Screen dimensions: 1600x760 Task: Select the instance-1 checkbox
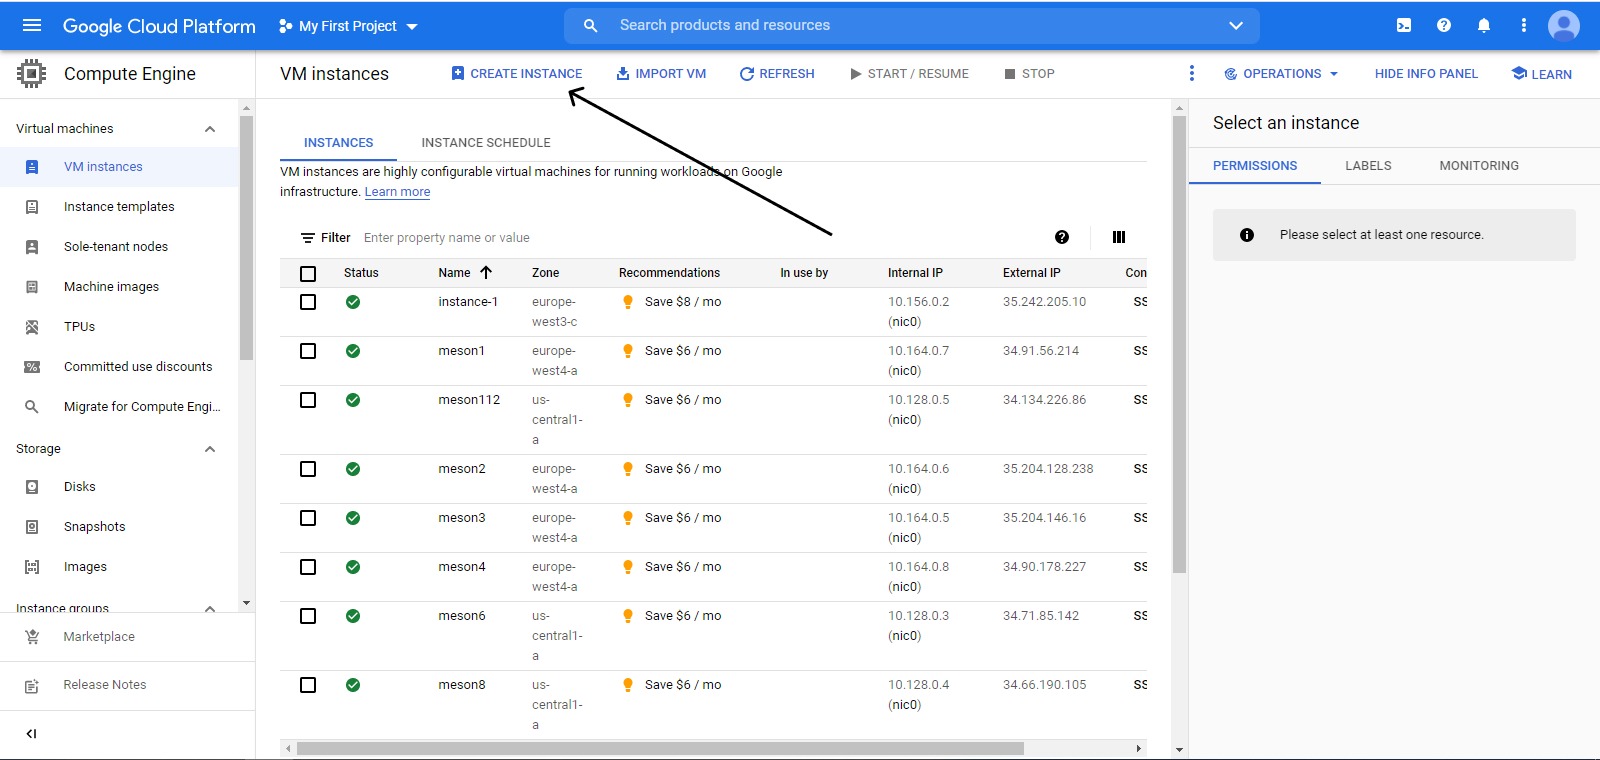(308, 302)
